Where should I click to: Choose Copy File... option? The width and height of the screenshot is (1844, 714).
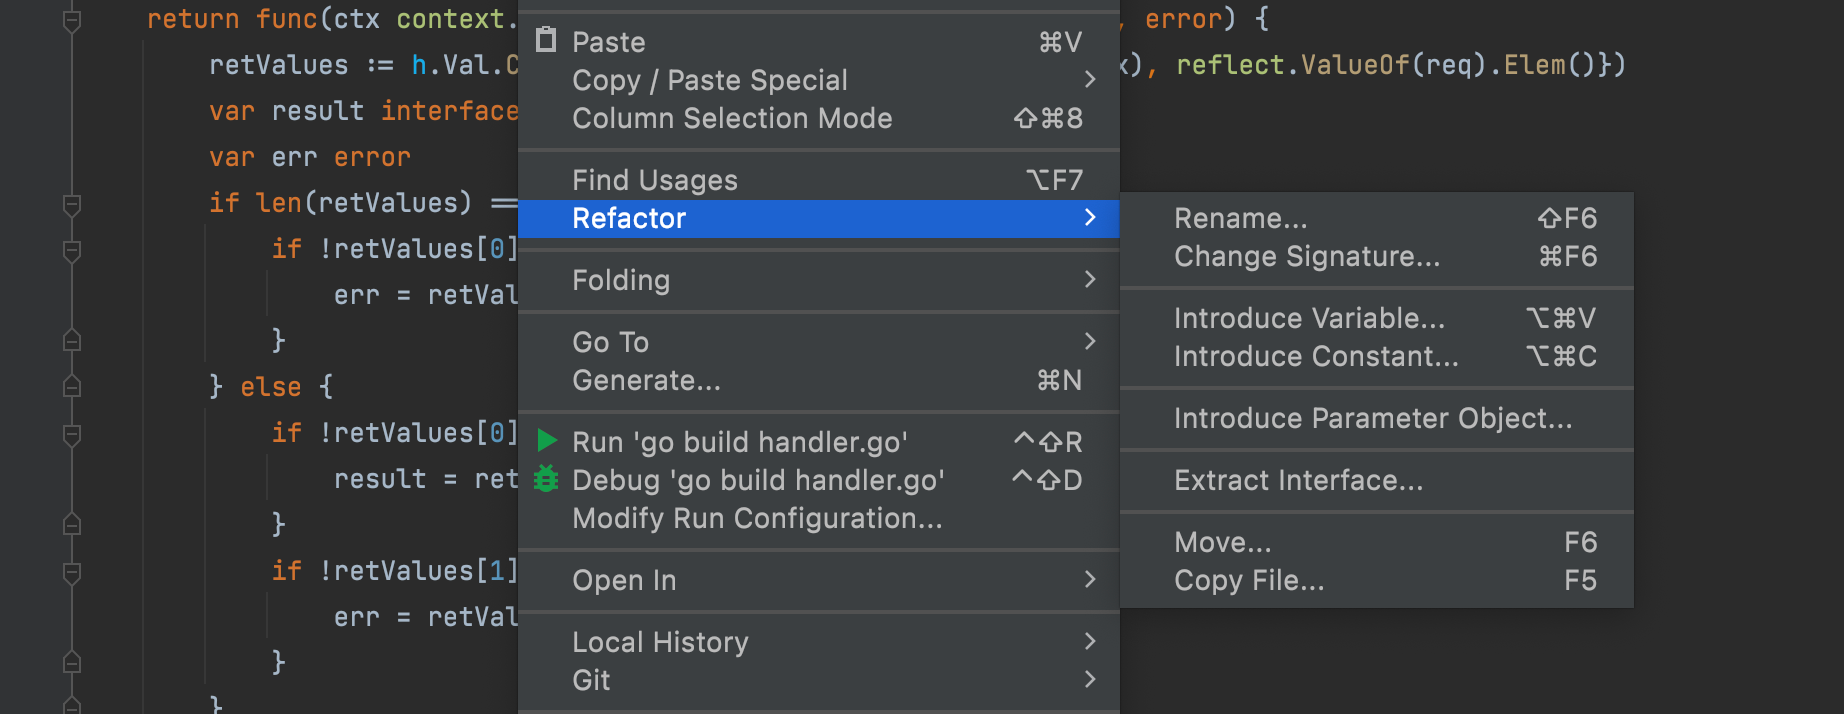[x=1249, y=580]
